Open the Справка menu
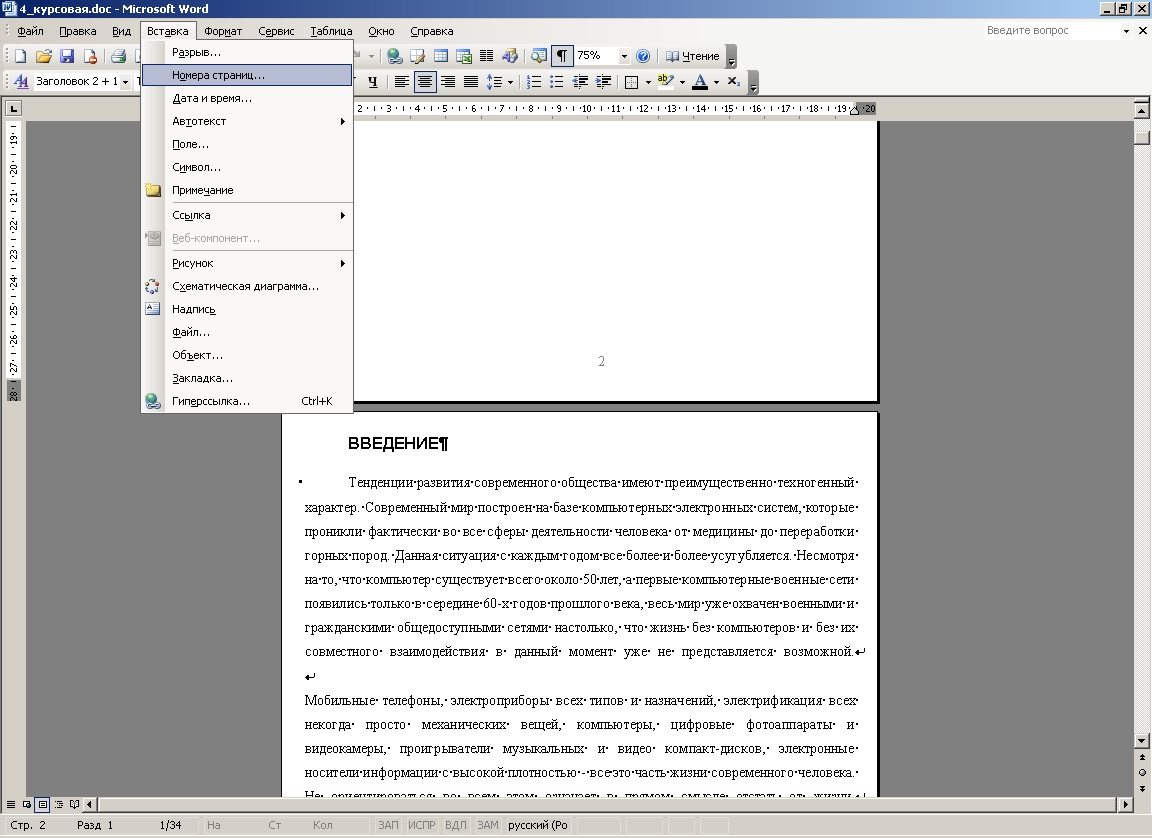The width and height of the screenshot is (1152, 838). 431,31
